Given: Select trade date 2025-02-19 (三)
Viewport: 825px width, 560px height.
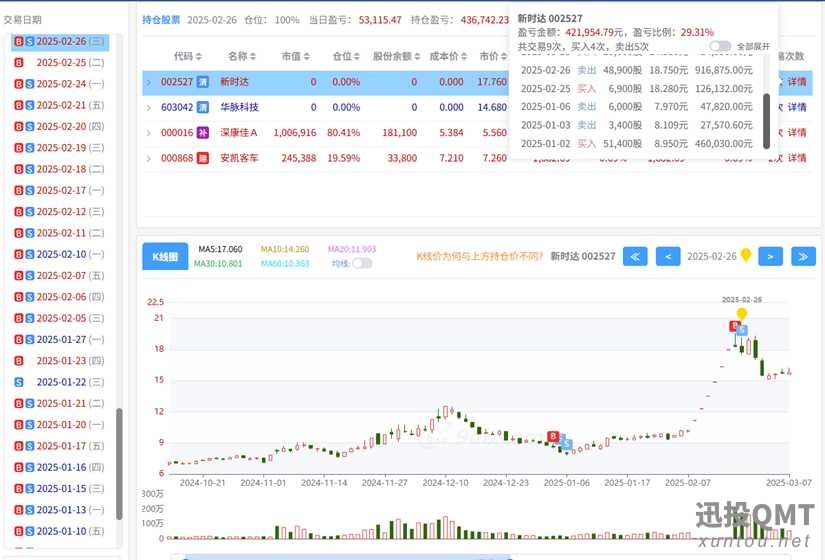Looking at the screenshot, I should click(70, 148).
